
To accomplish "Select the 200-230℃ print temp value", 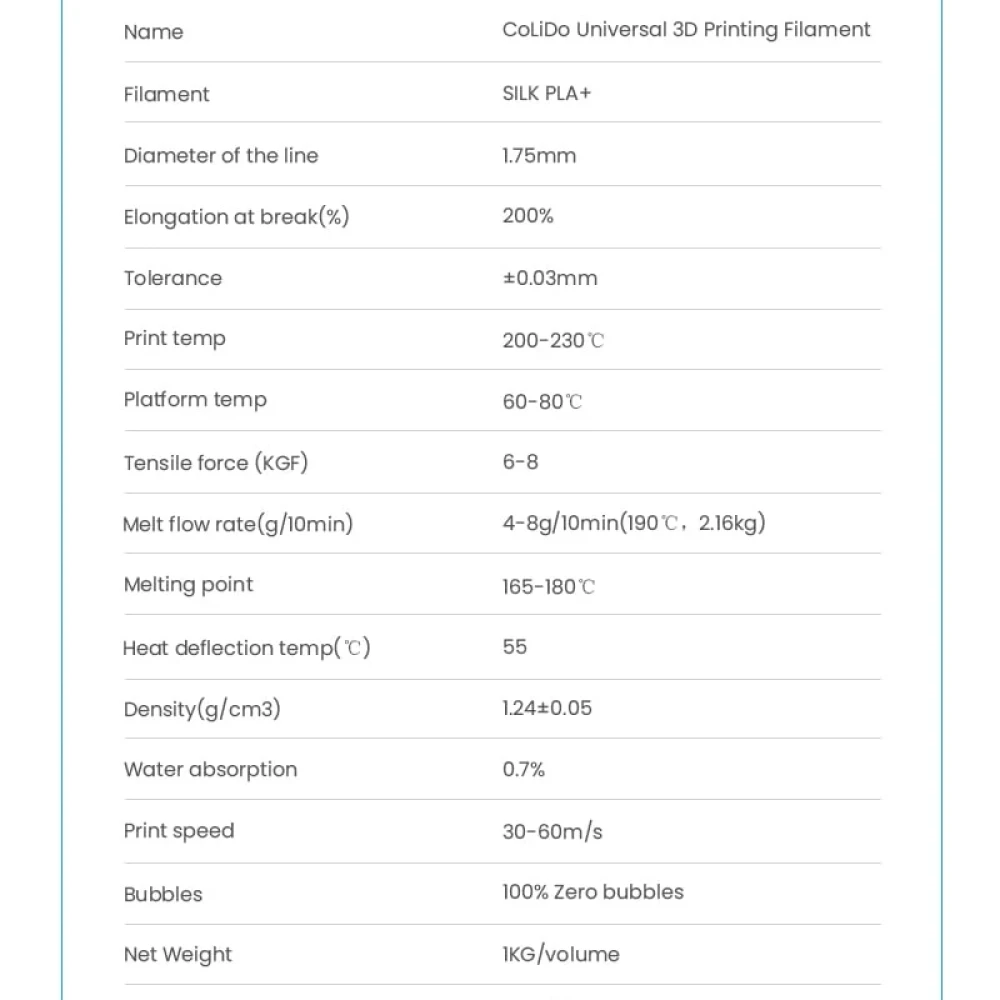I will pyautogui.click(x=552, y=340).
